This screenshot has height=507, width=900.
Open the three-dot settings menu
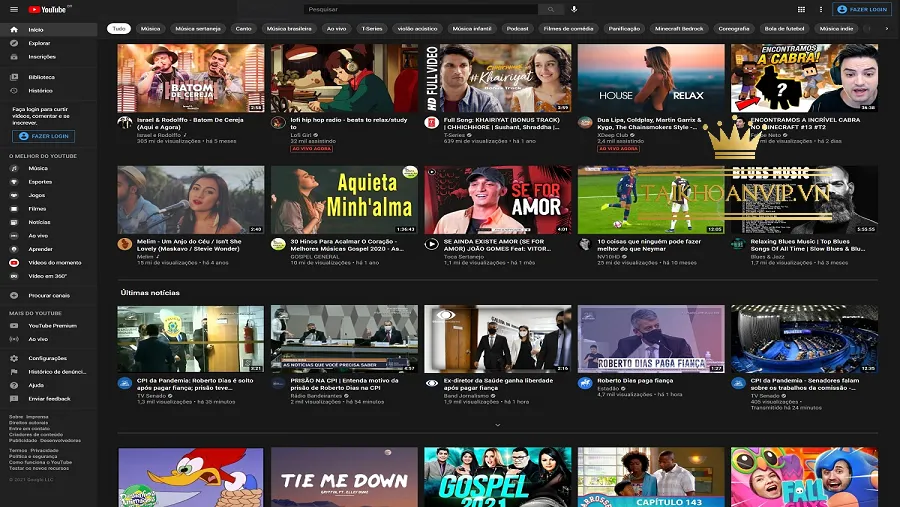click(821, 9)
